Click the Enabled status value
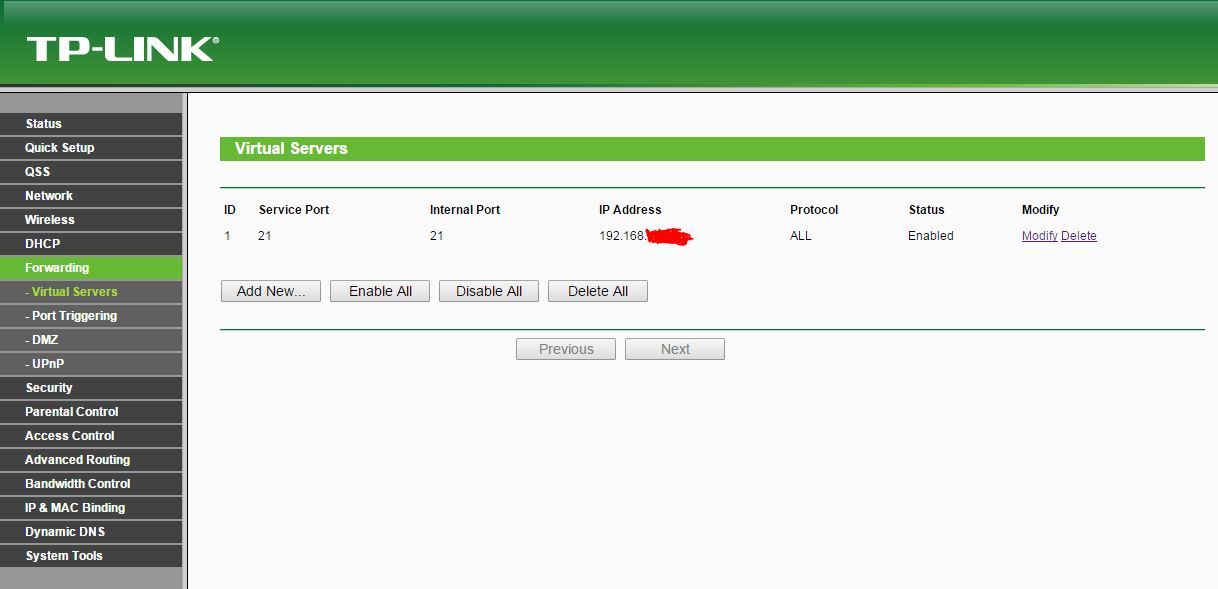The image size is (1218, 589). click(x=931, y=236)
